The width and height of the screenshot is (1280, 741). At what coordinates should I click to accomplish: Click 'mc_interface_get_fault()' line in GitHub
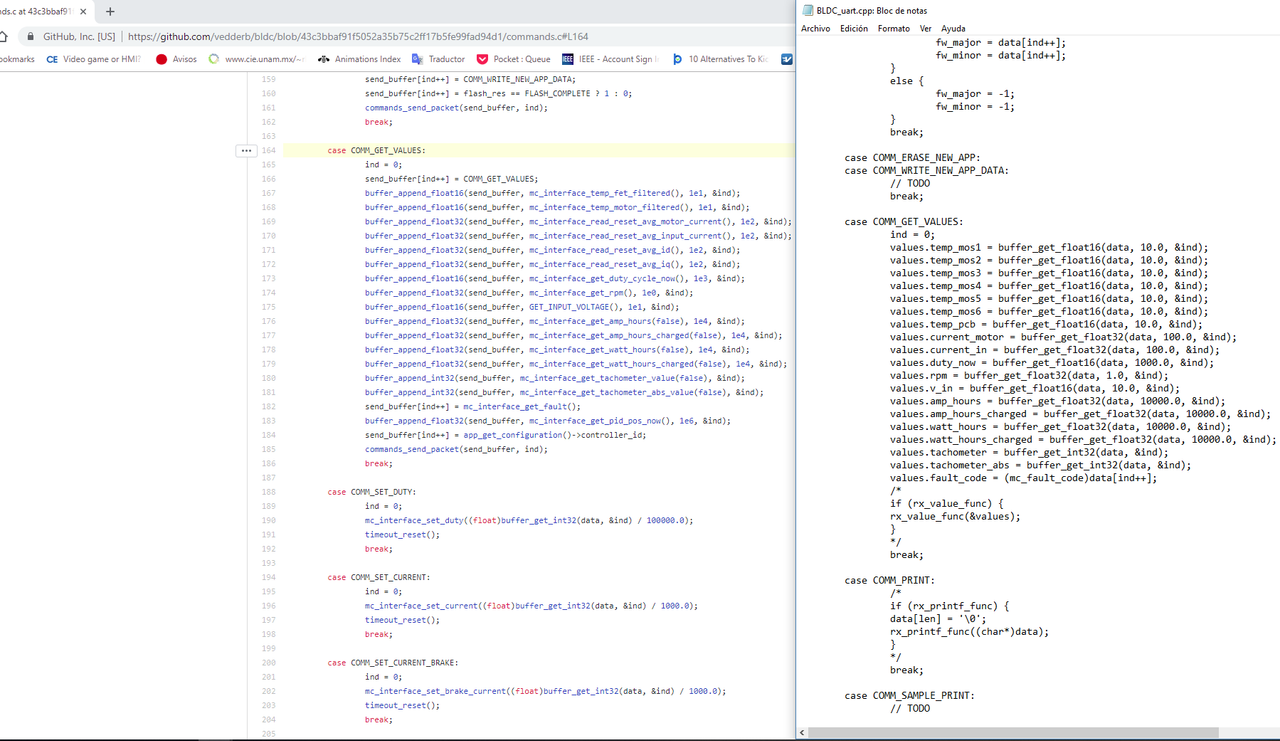[472, 406]
